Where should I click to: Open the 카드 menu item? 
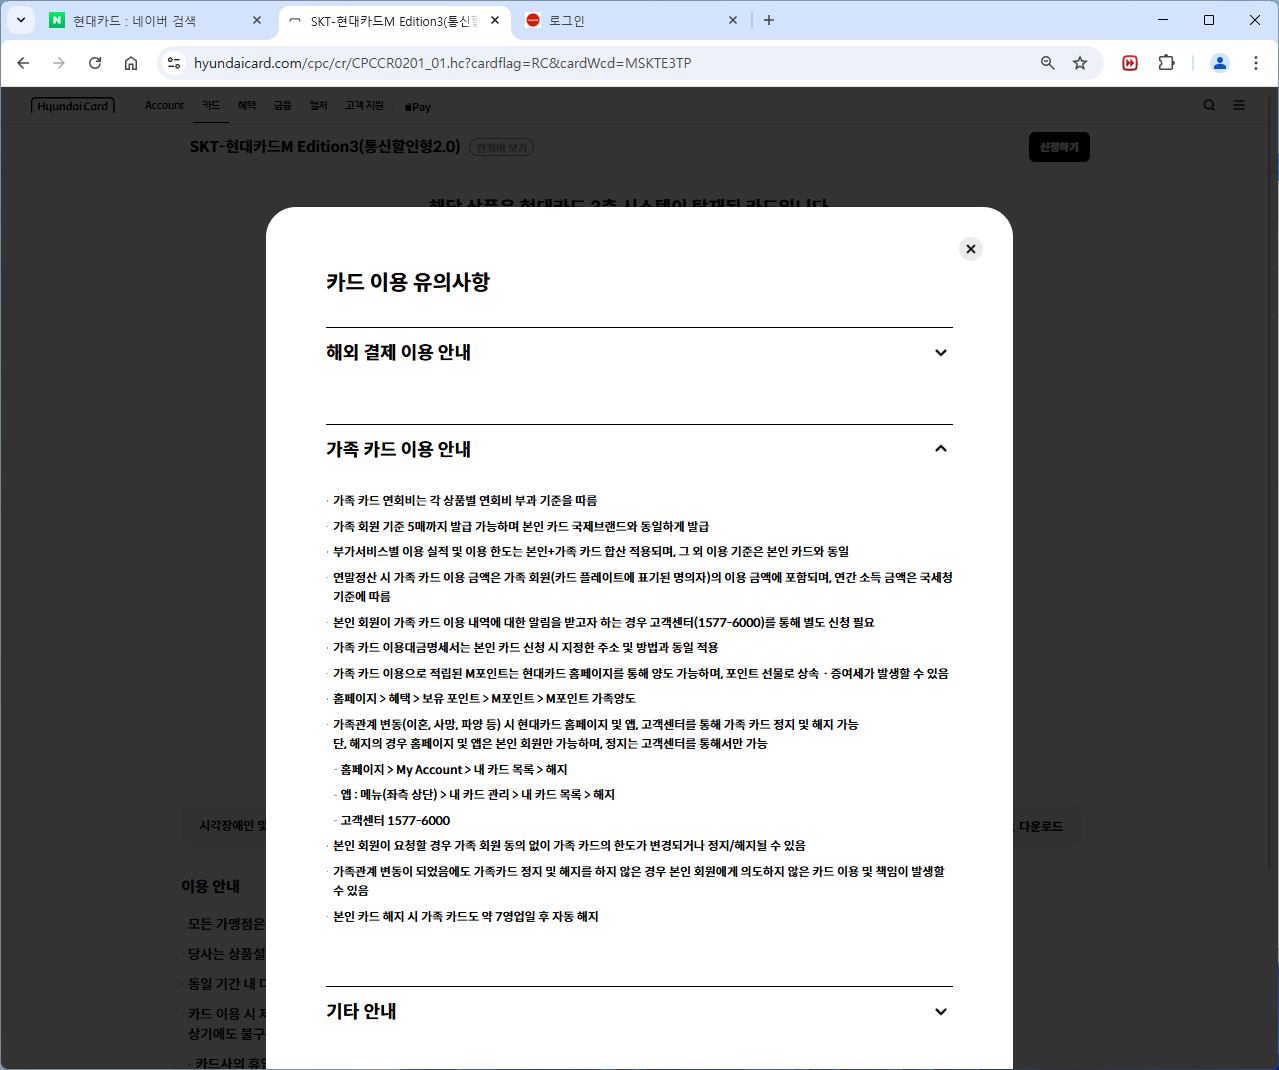click(211, 105)
